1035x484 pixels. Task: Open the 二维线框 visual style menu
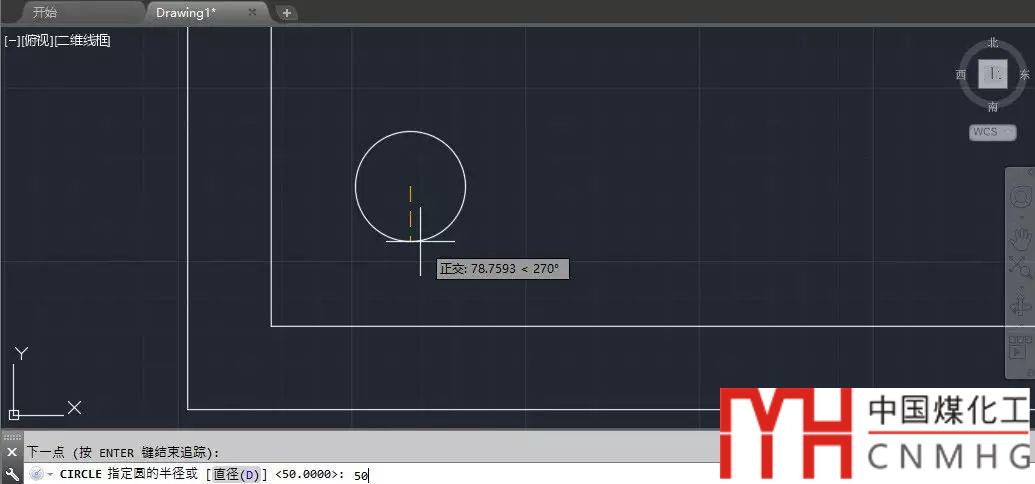(82, 41)
